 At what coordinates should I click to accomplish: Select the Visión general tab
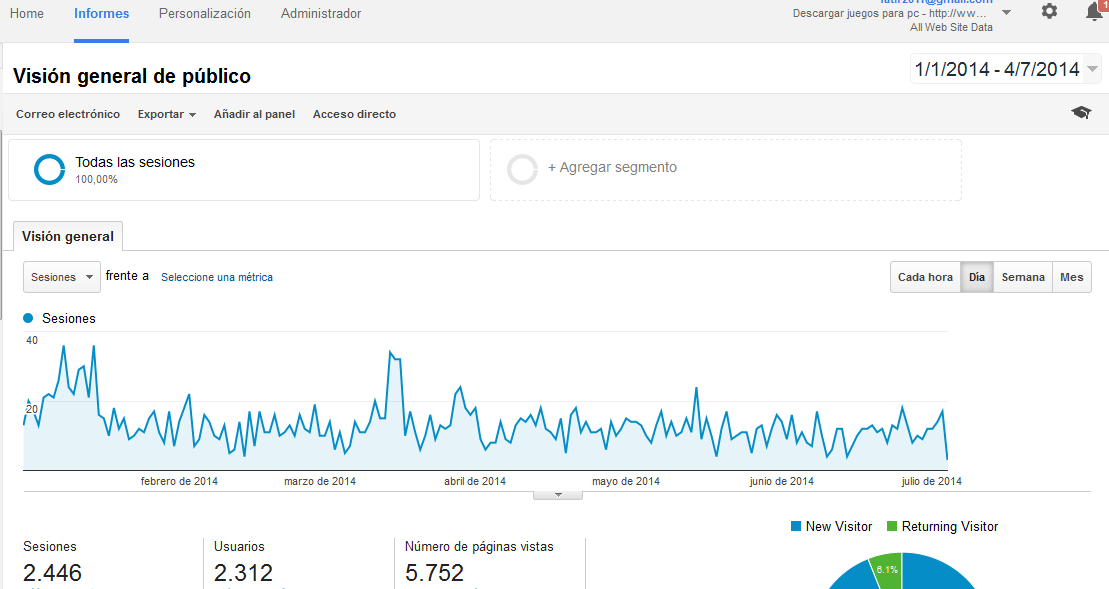click(x=68, y=236)
